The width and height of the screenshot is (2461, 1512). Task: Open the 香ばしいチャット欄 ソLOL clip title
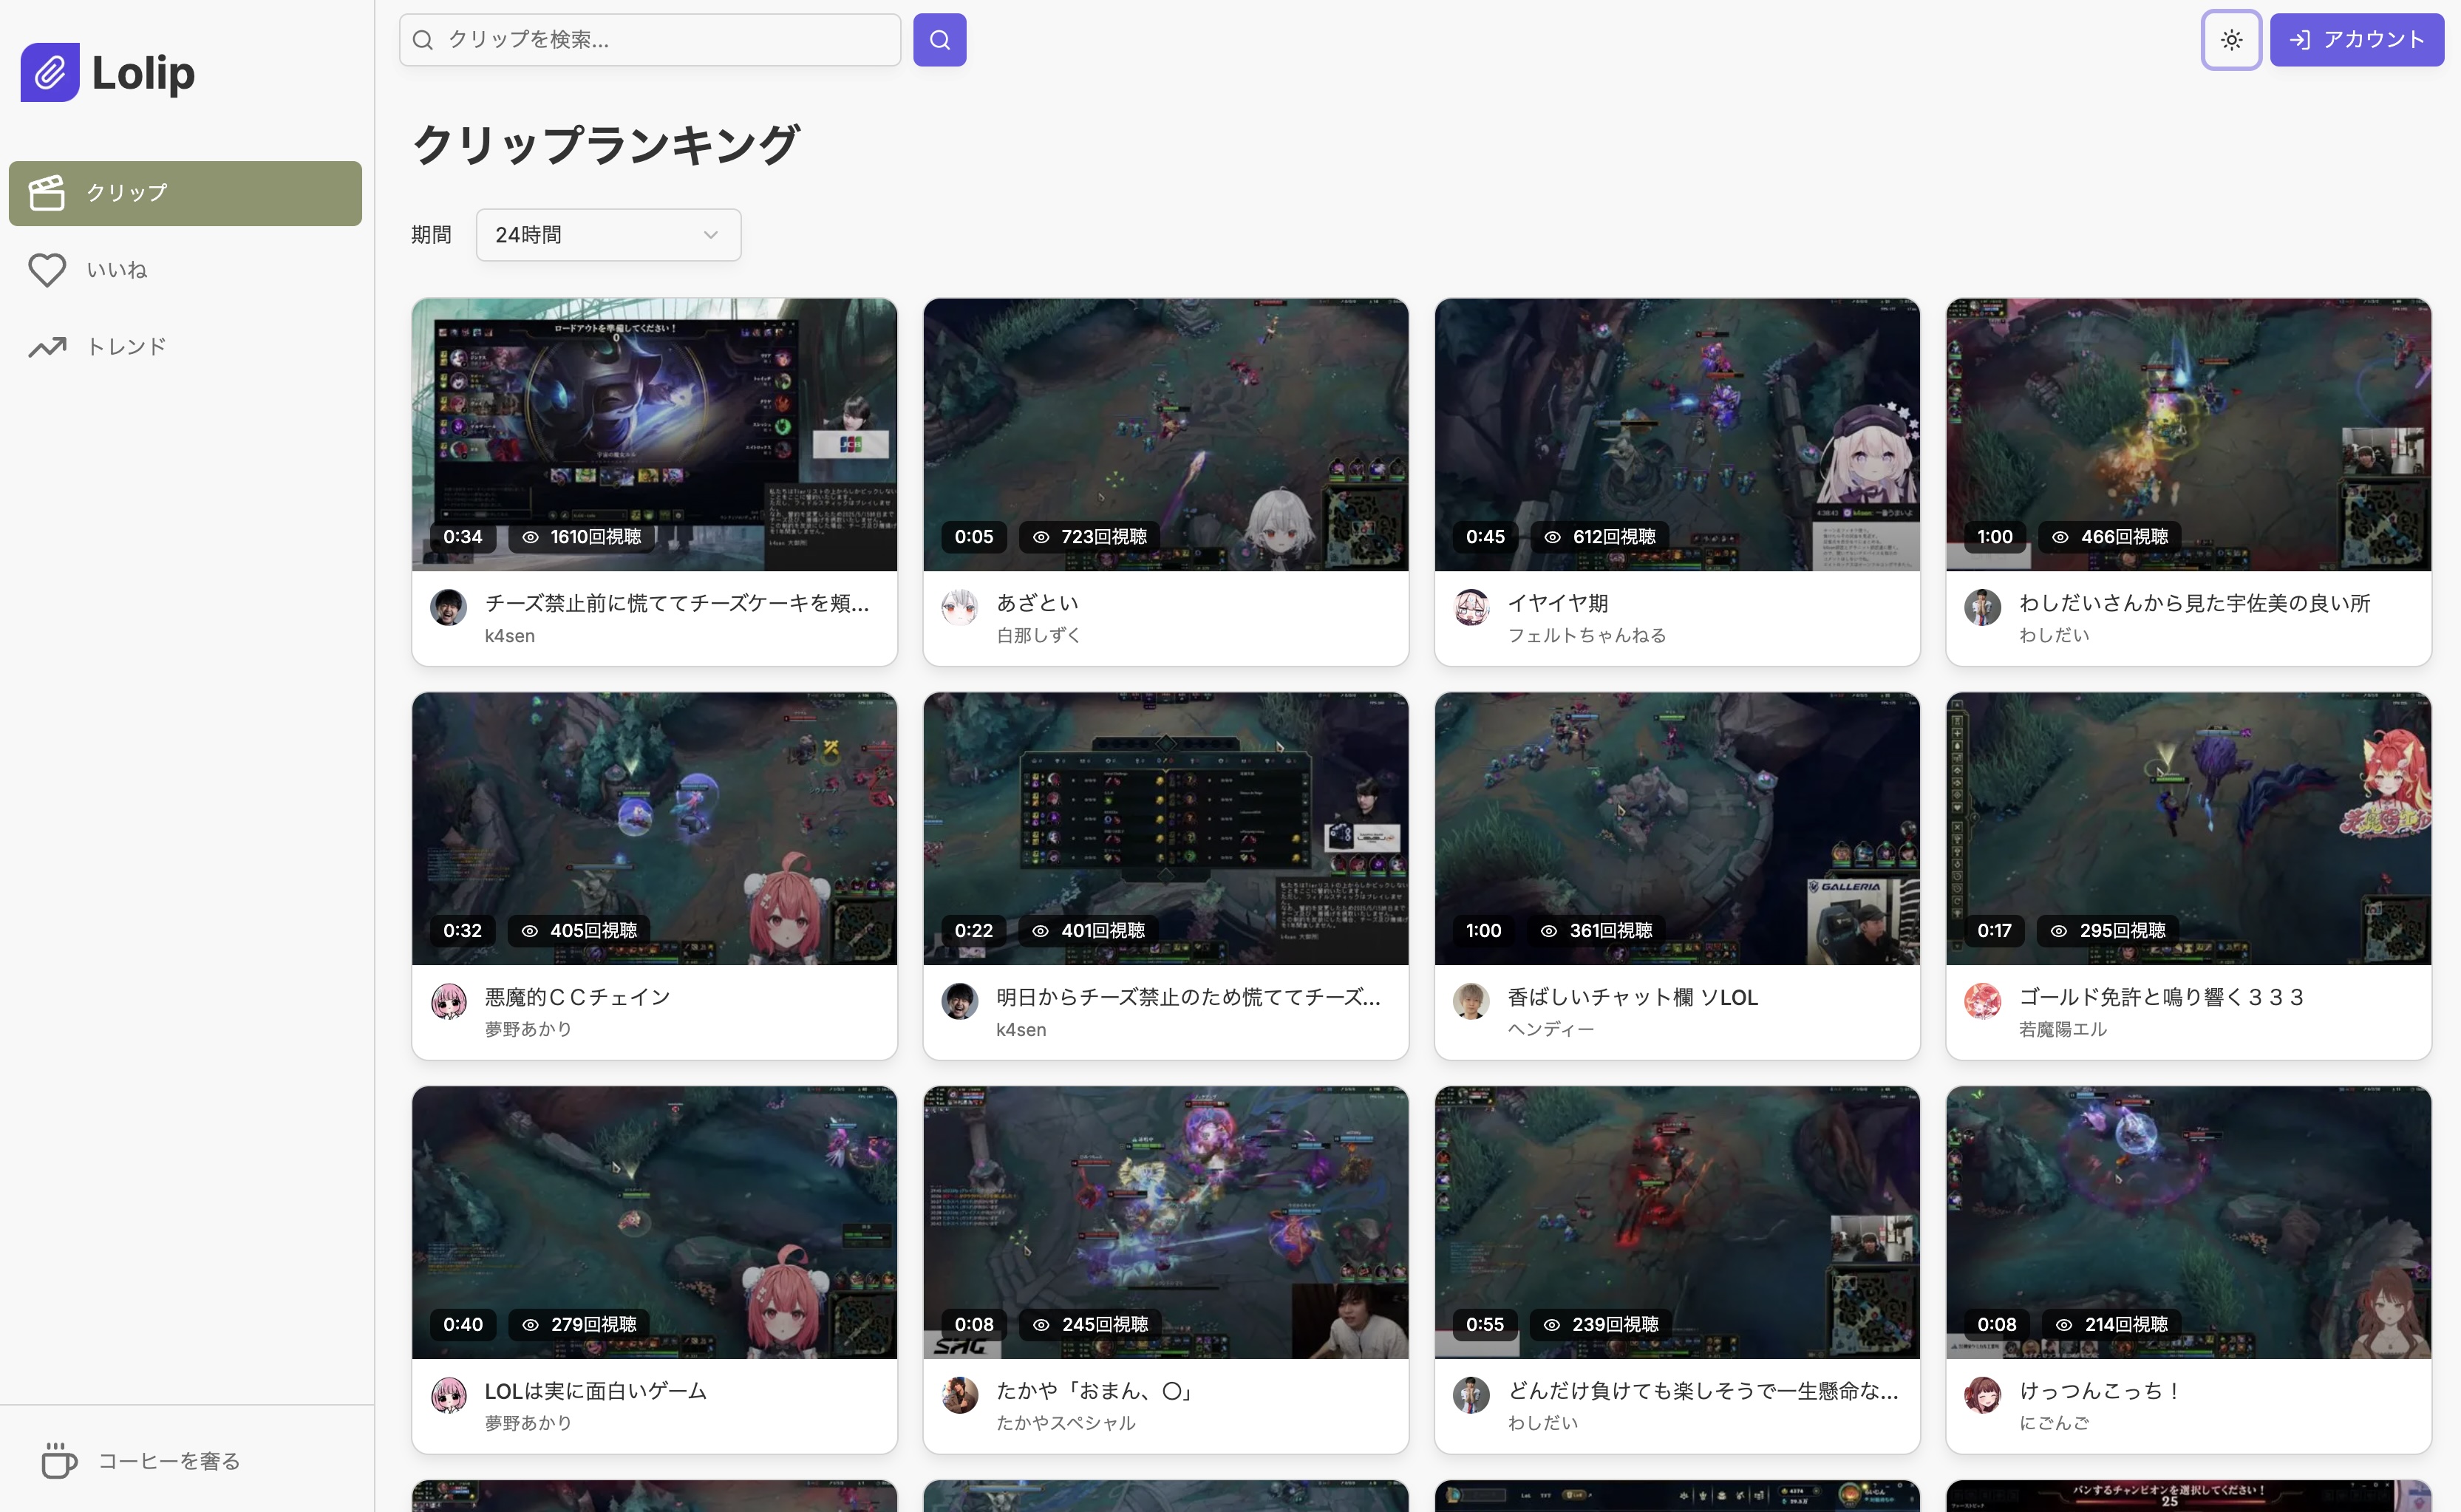click(1632, 997)
